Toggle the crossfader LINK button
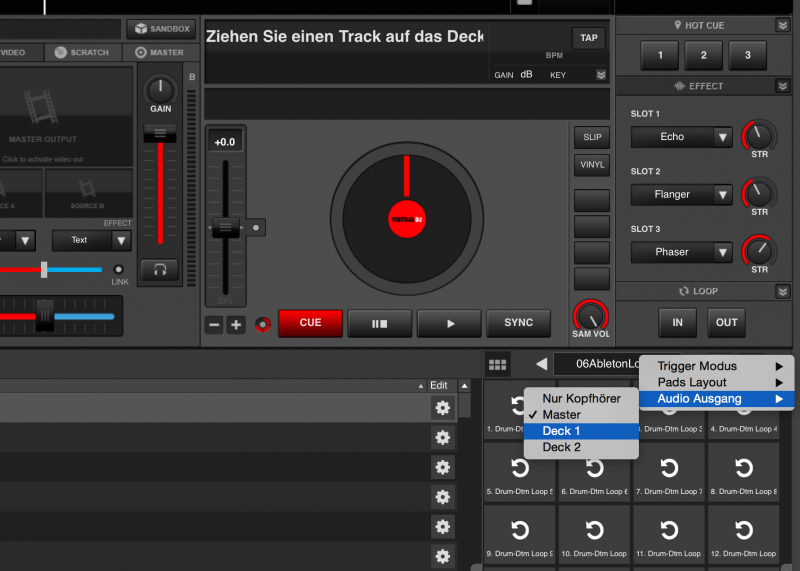Viewport: 800px width, 571px height. pyautogui.click(x=119, y=270)
